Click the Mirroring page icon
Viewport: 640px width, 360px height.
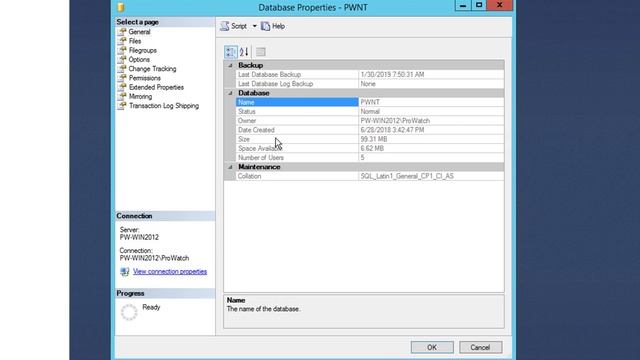click(x=122, y=97)
